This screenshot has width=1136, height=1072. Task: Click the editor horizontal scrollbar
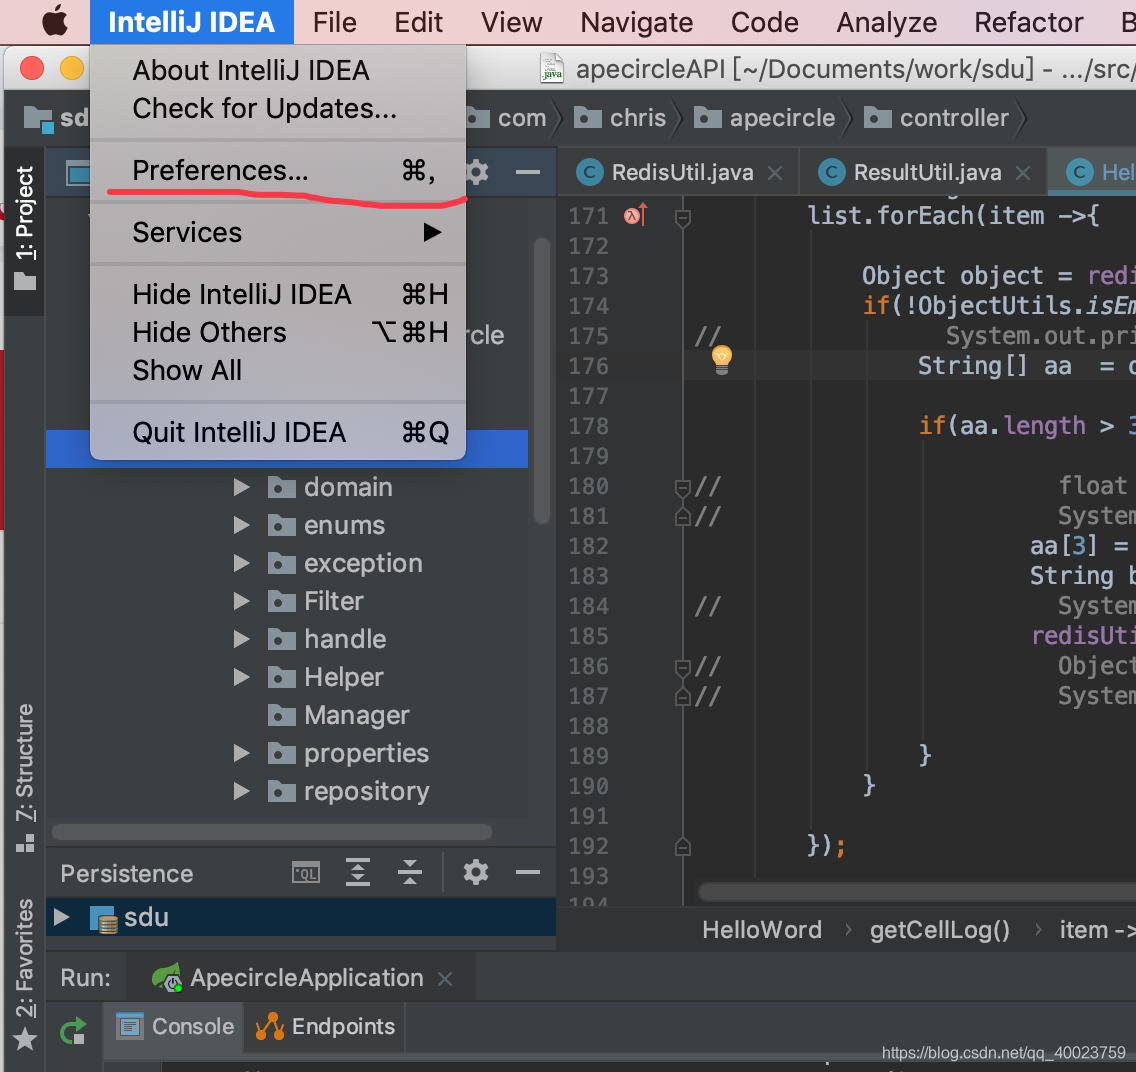coord(916,892)
